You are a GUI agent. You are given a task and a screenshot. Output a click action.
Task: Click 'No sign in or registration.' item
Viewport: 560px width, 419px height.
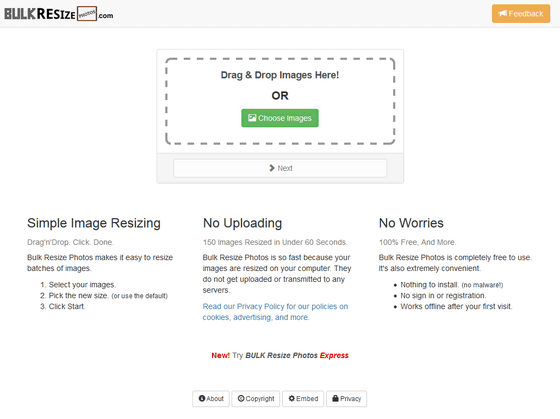pos(443,296)
